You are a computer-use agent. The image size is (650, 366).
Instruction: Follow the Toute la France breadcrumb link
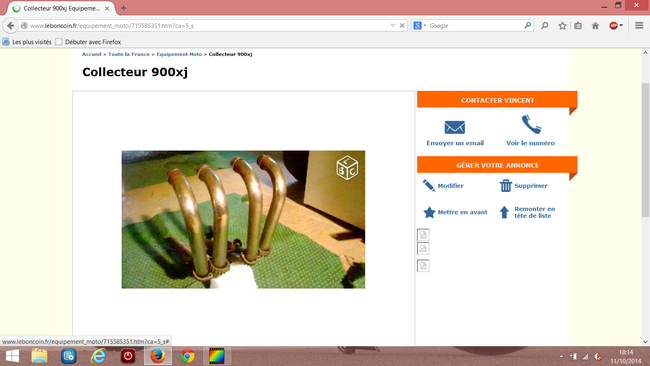(x=129, y=54)
